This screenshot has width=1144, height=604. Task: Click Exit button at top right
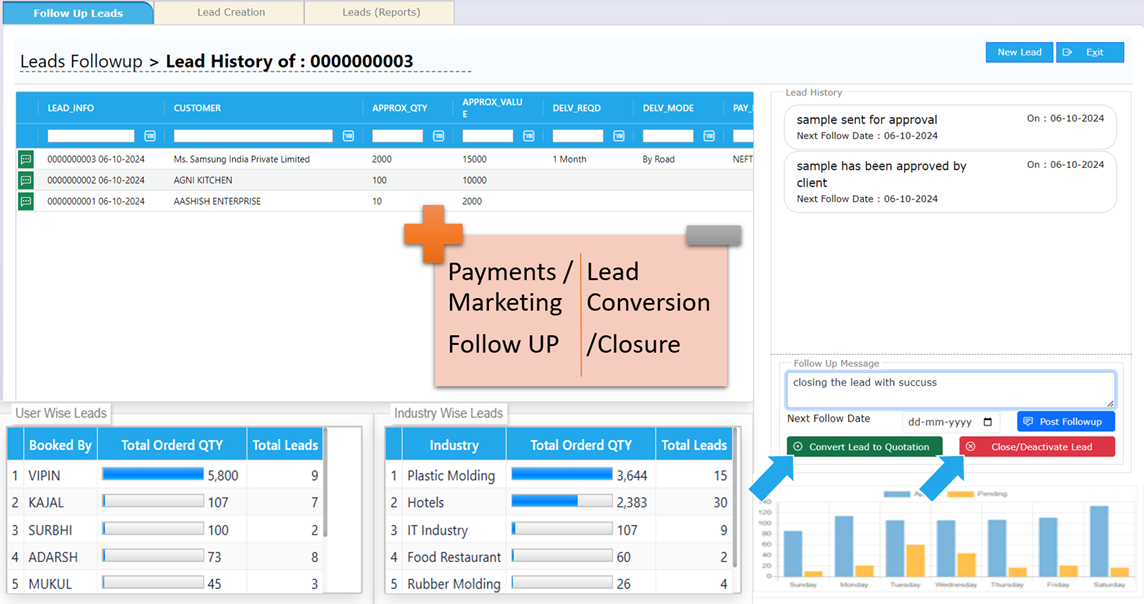(x=1089, y=52)
